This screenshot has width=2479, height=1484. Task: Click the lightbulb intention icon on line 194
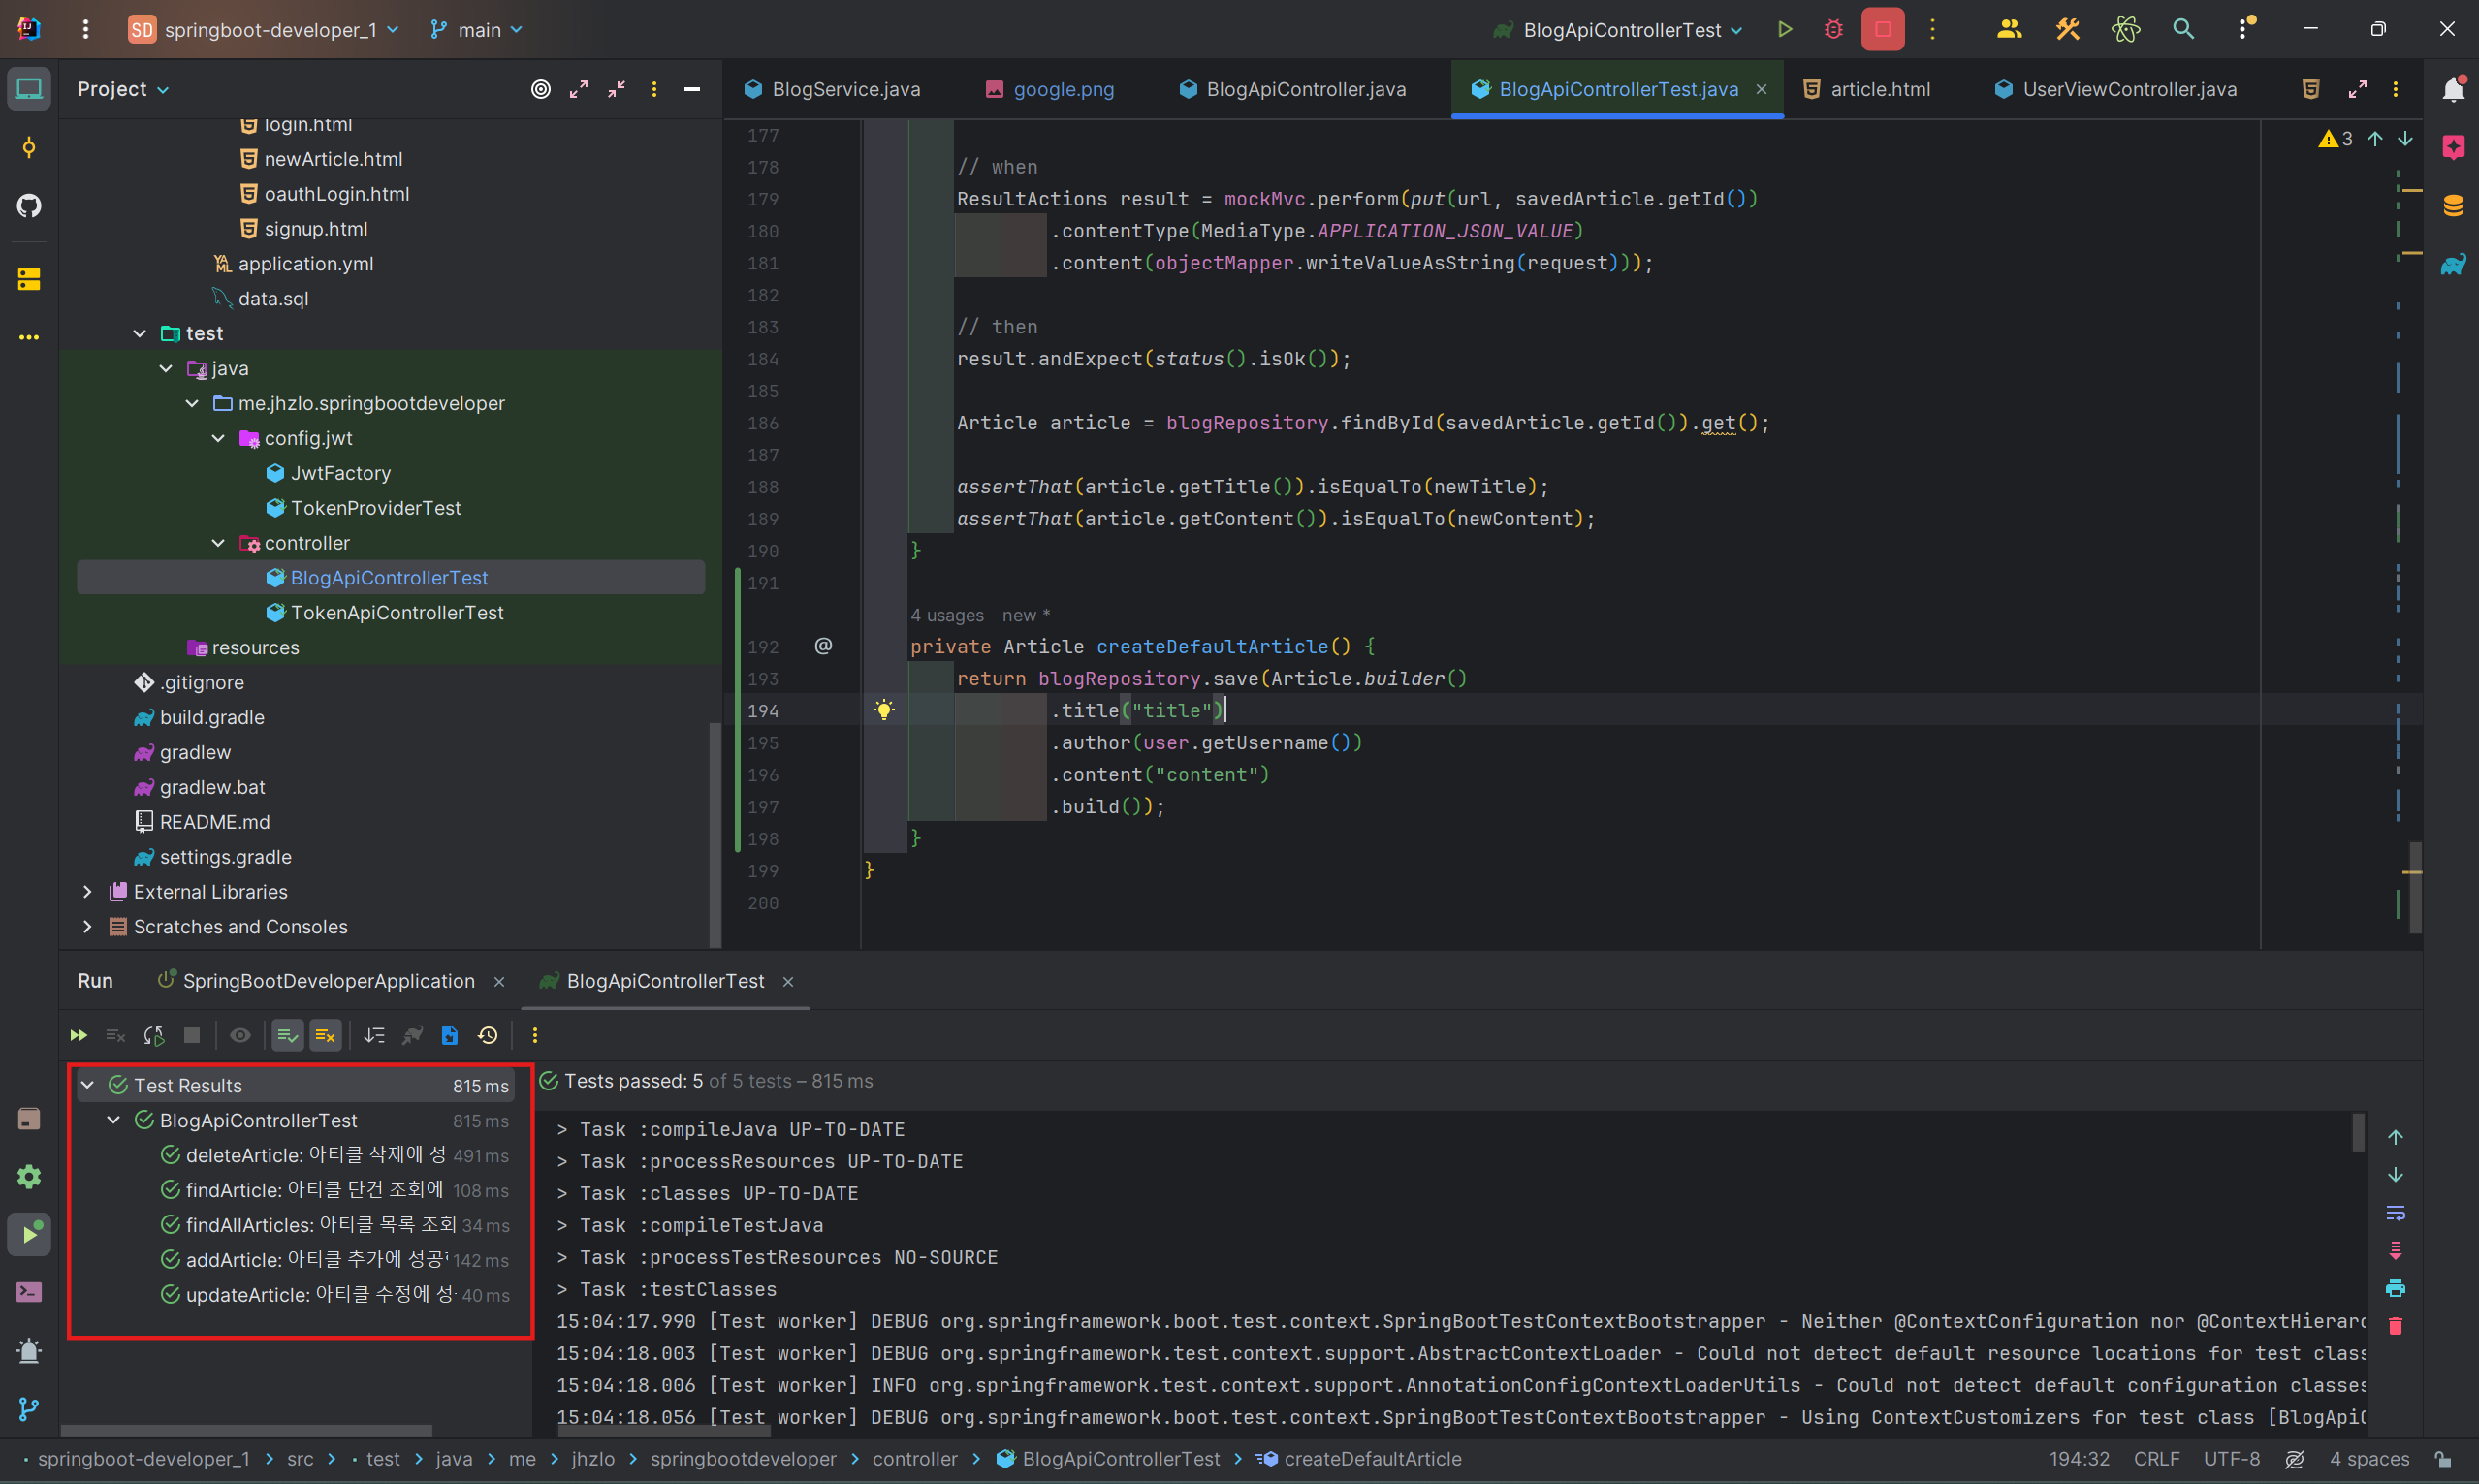(883, 710)
